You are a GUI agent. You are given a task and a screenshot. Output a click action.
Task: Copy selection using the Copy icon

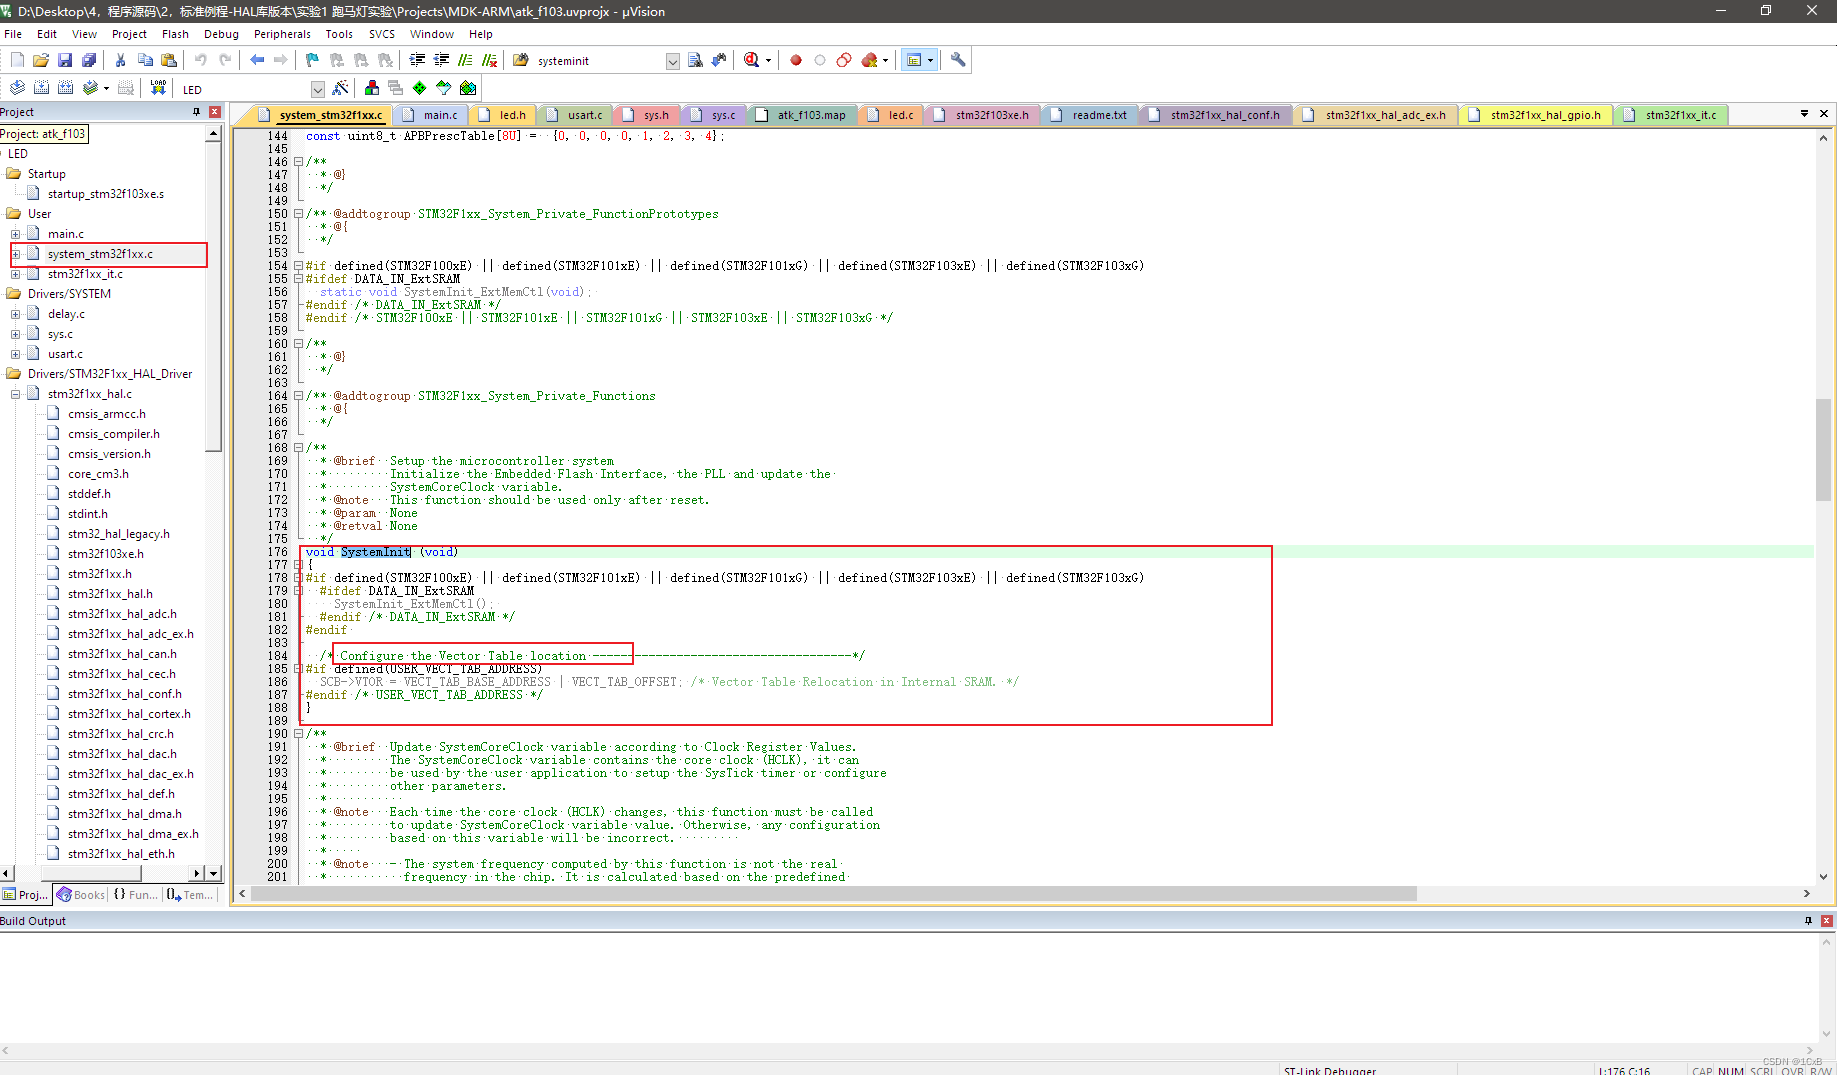[x=145, y=60]
